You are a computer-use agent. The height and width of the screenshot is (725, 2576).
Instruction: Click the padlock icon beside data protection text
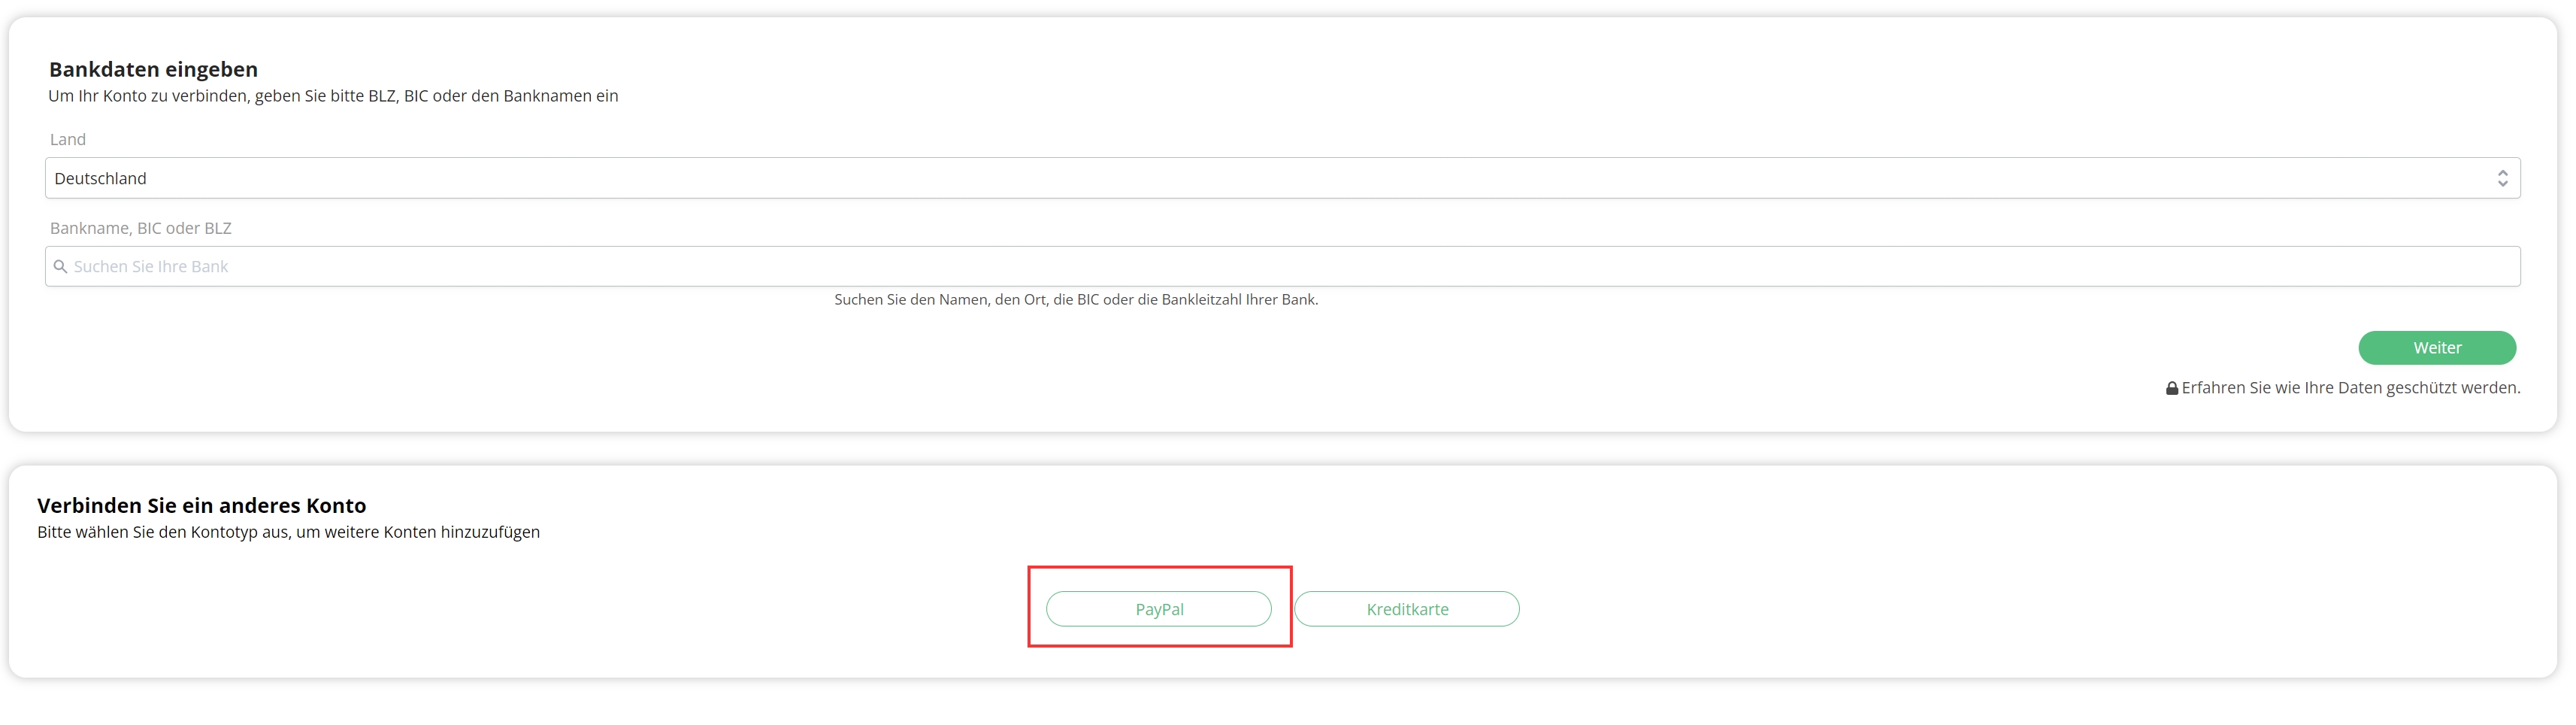click(2171, 388)
